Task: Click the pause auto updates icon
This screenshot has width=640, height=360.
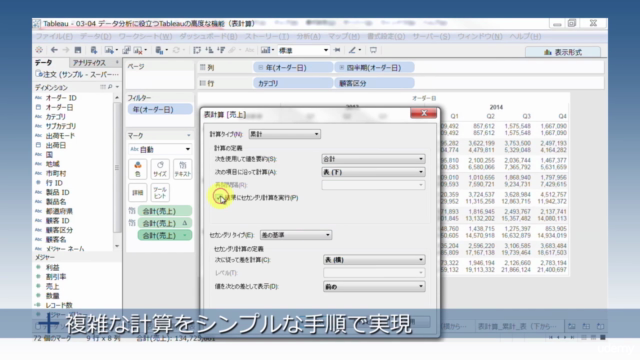Action: [x=159, y=50]
